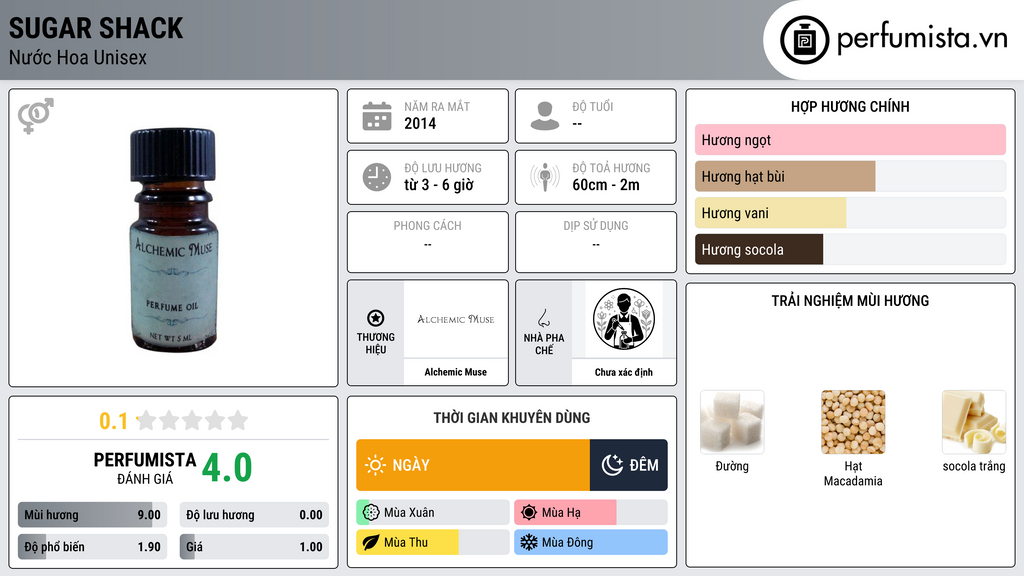Viewport: 1024px width, 576px height.
Task: Click the Chưa xác định perfumer label
Action: tap(624, 372)
